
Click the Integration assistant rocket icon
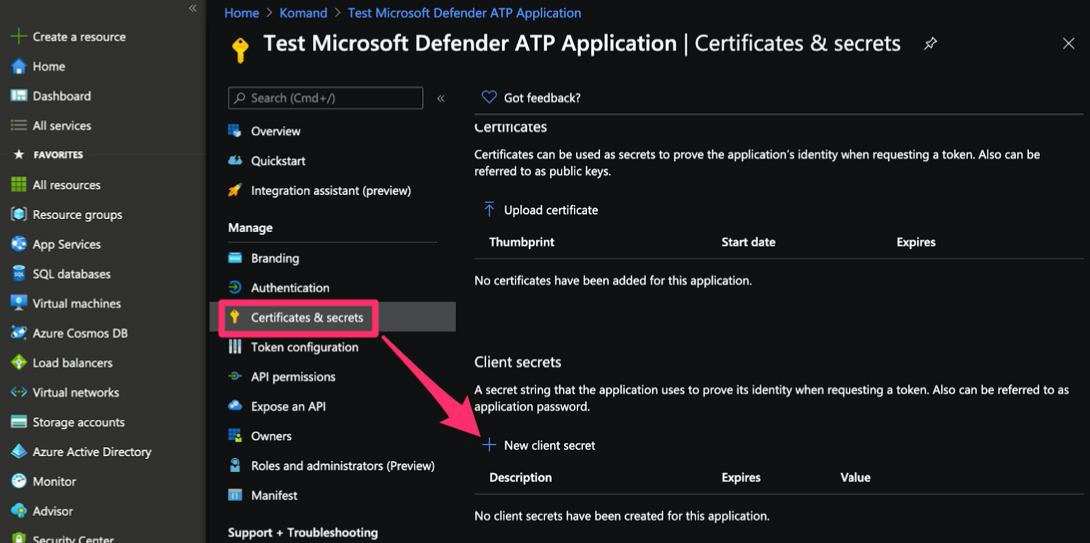point(235,190)
